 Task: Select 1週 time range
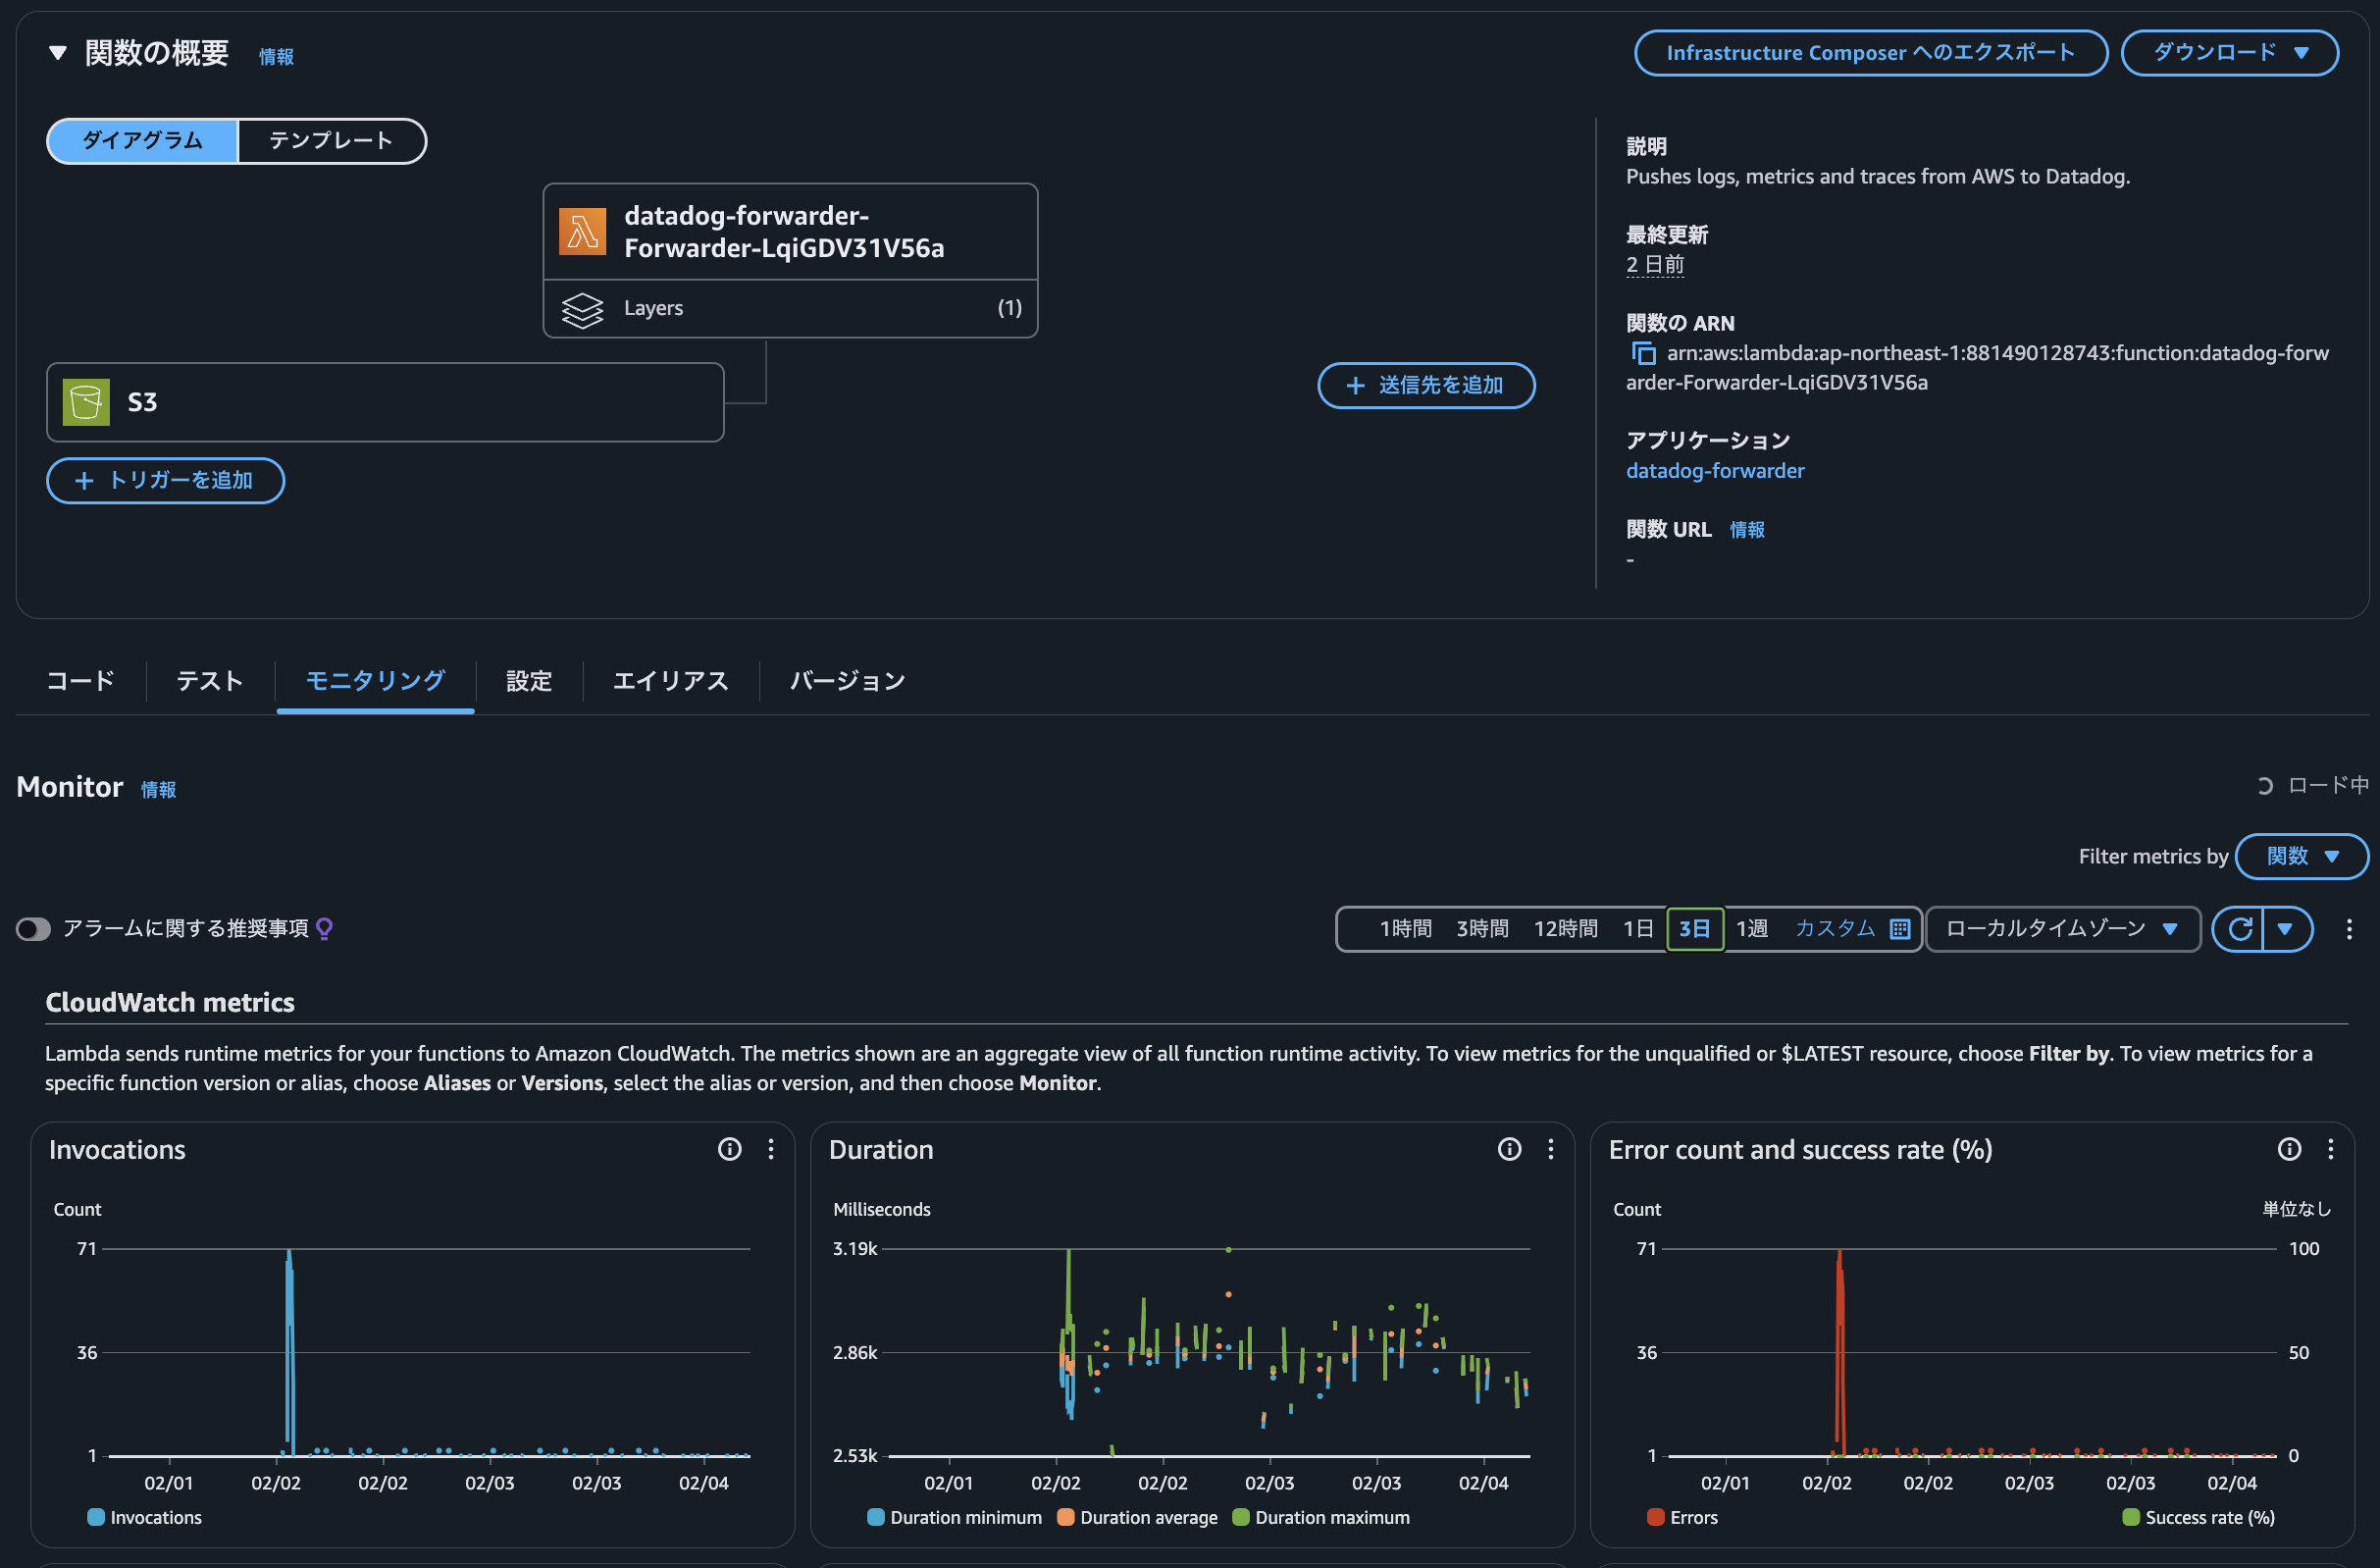pos(1751,930)
